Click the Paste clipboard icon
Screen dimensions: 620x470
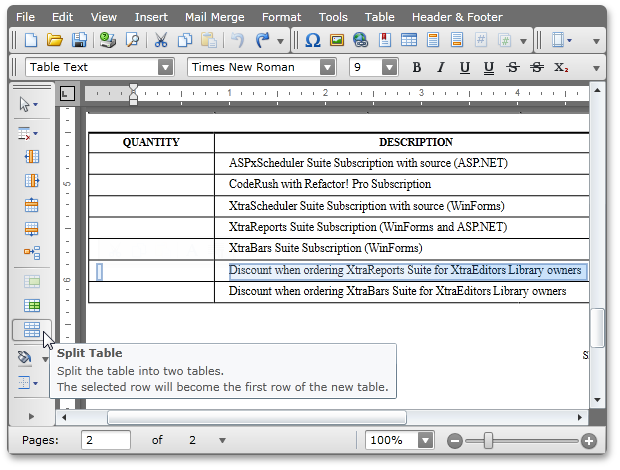coord(209,40)
